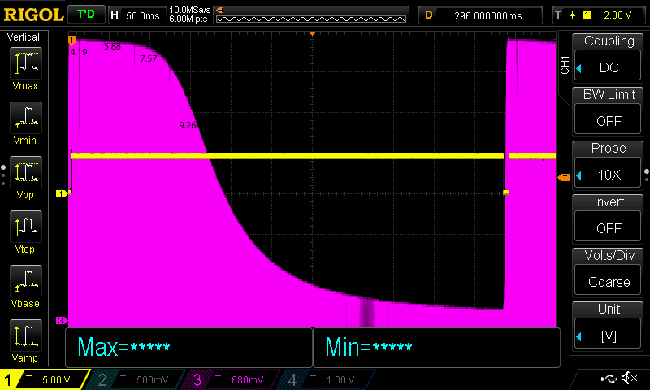Click the USB connection icon
Image resolution: width=650 pixels, height=390 pixels.
pos(608,378)
